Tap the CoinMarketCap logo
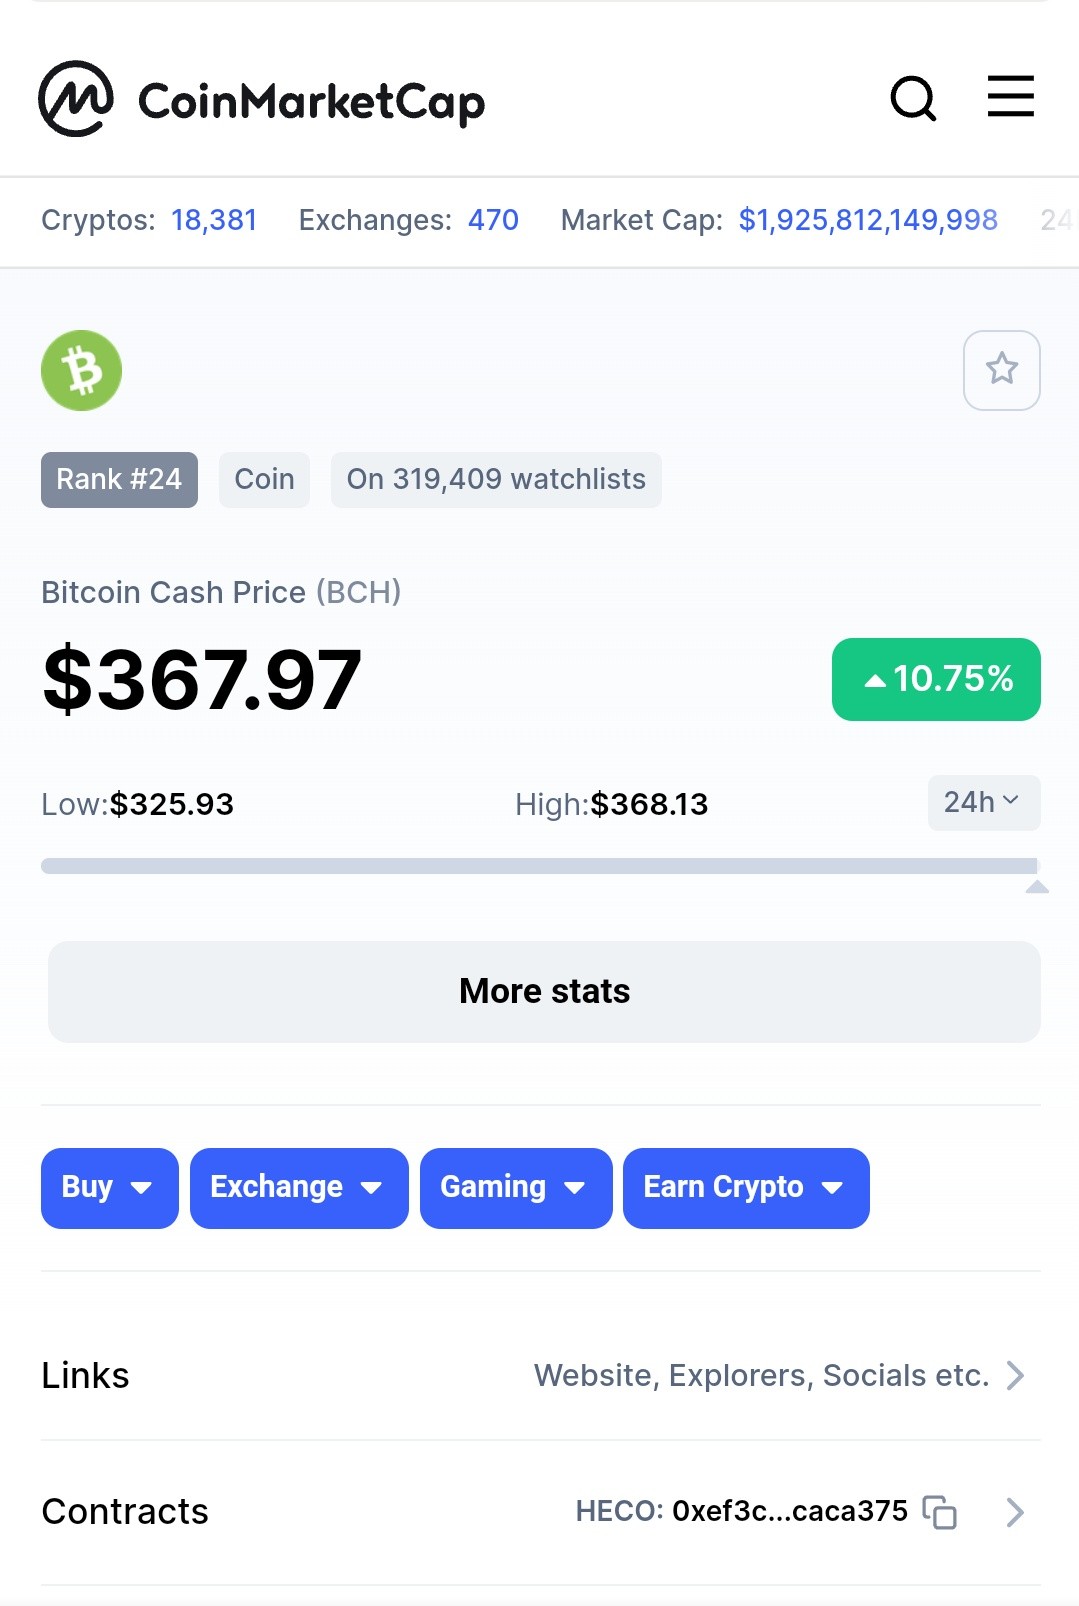The width and height of the screenshot is (1079, 1606). tap(261, 99)
